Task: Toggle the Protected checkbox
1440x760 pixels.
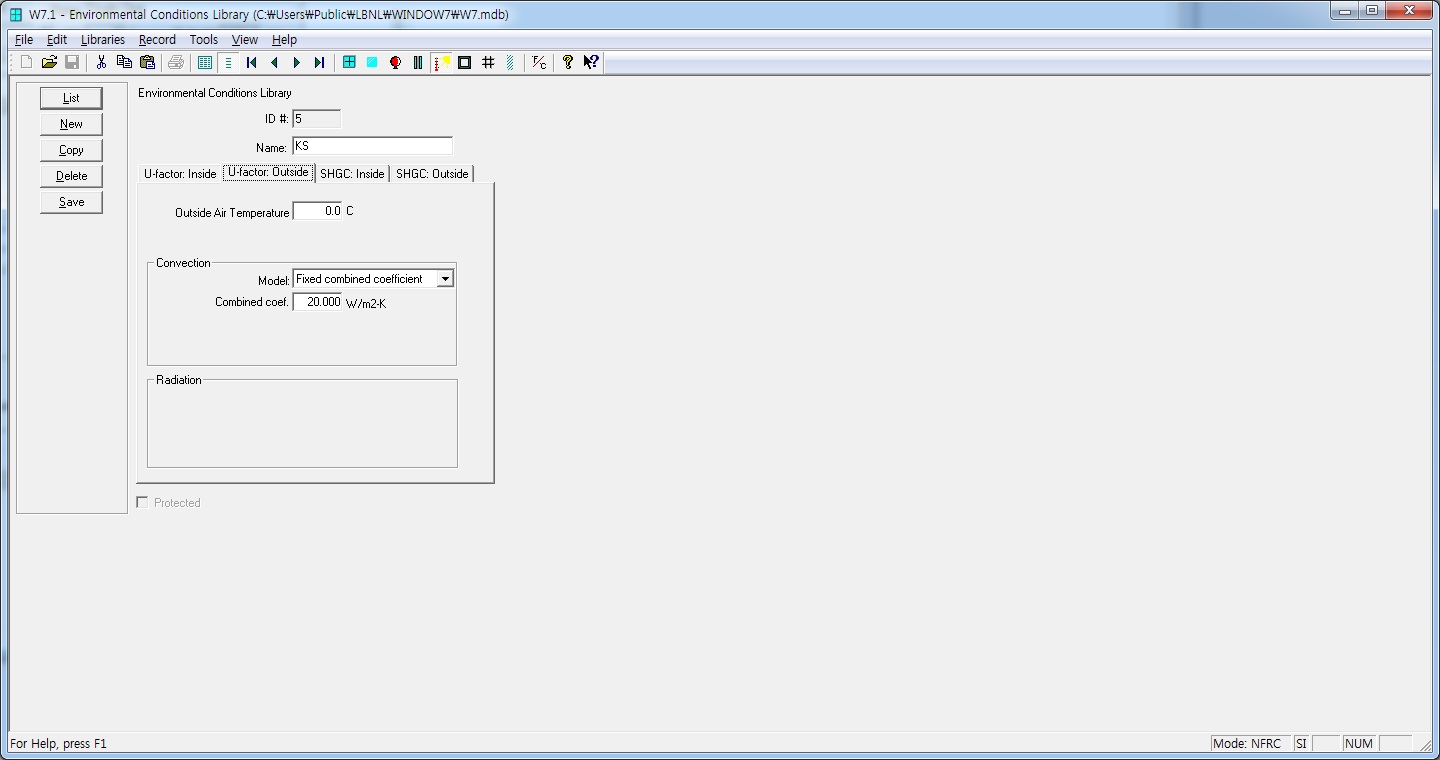Action: [142, 502]
